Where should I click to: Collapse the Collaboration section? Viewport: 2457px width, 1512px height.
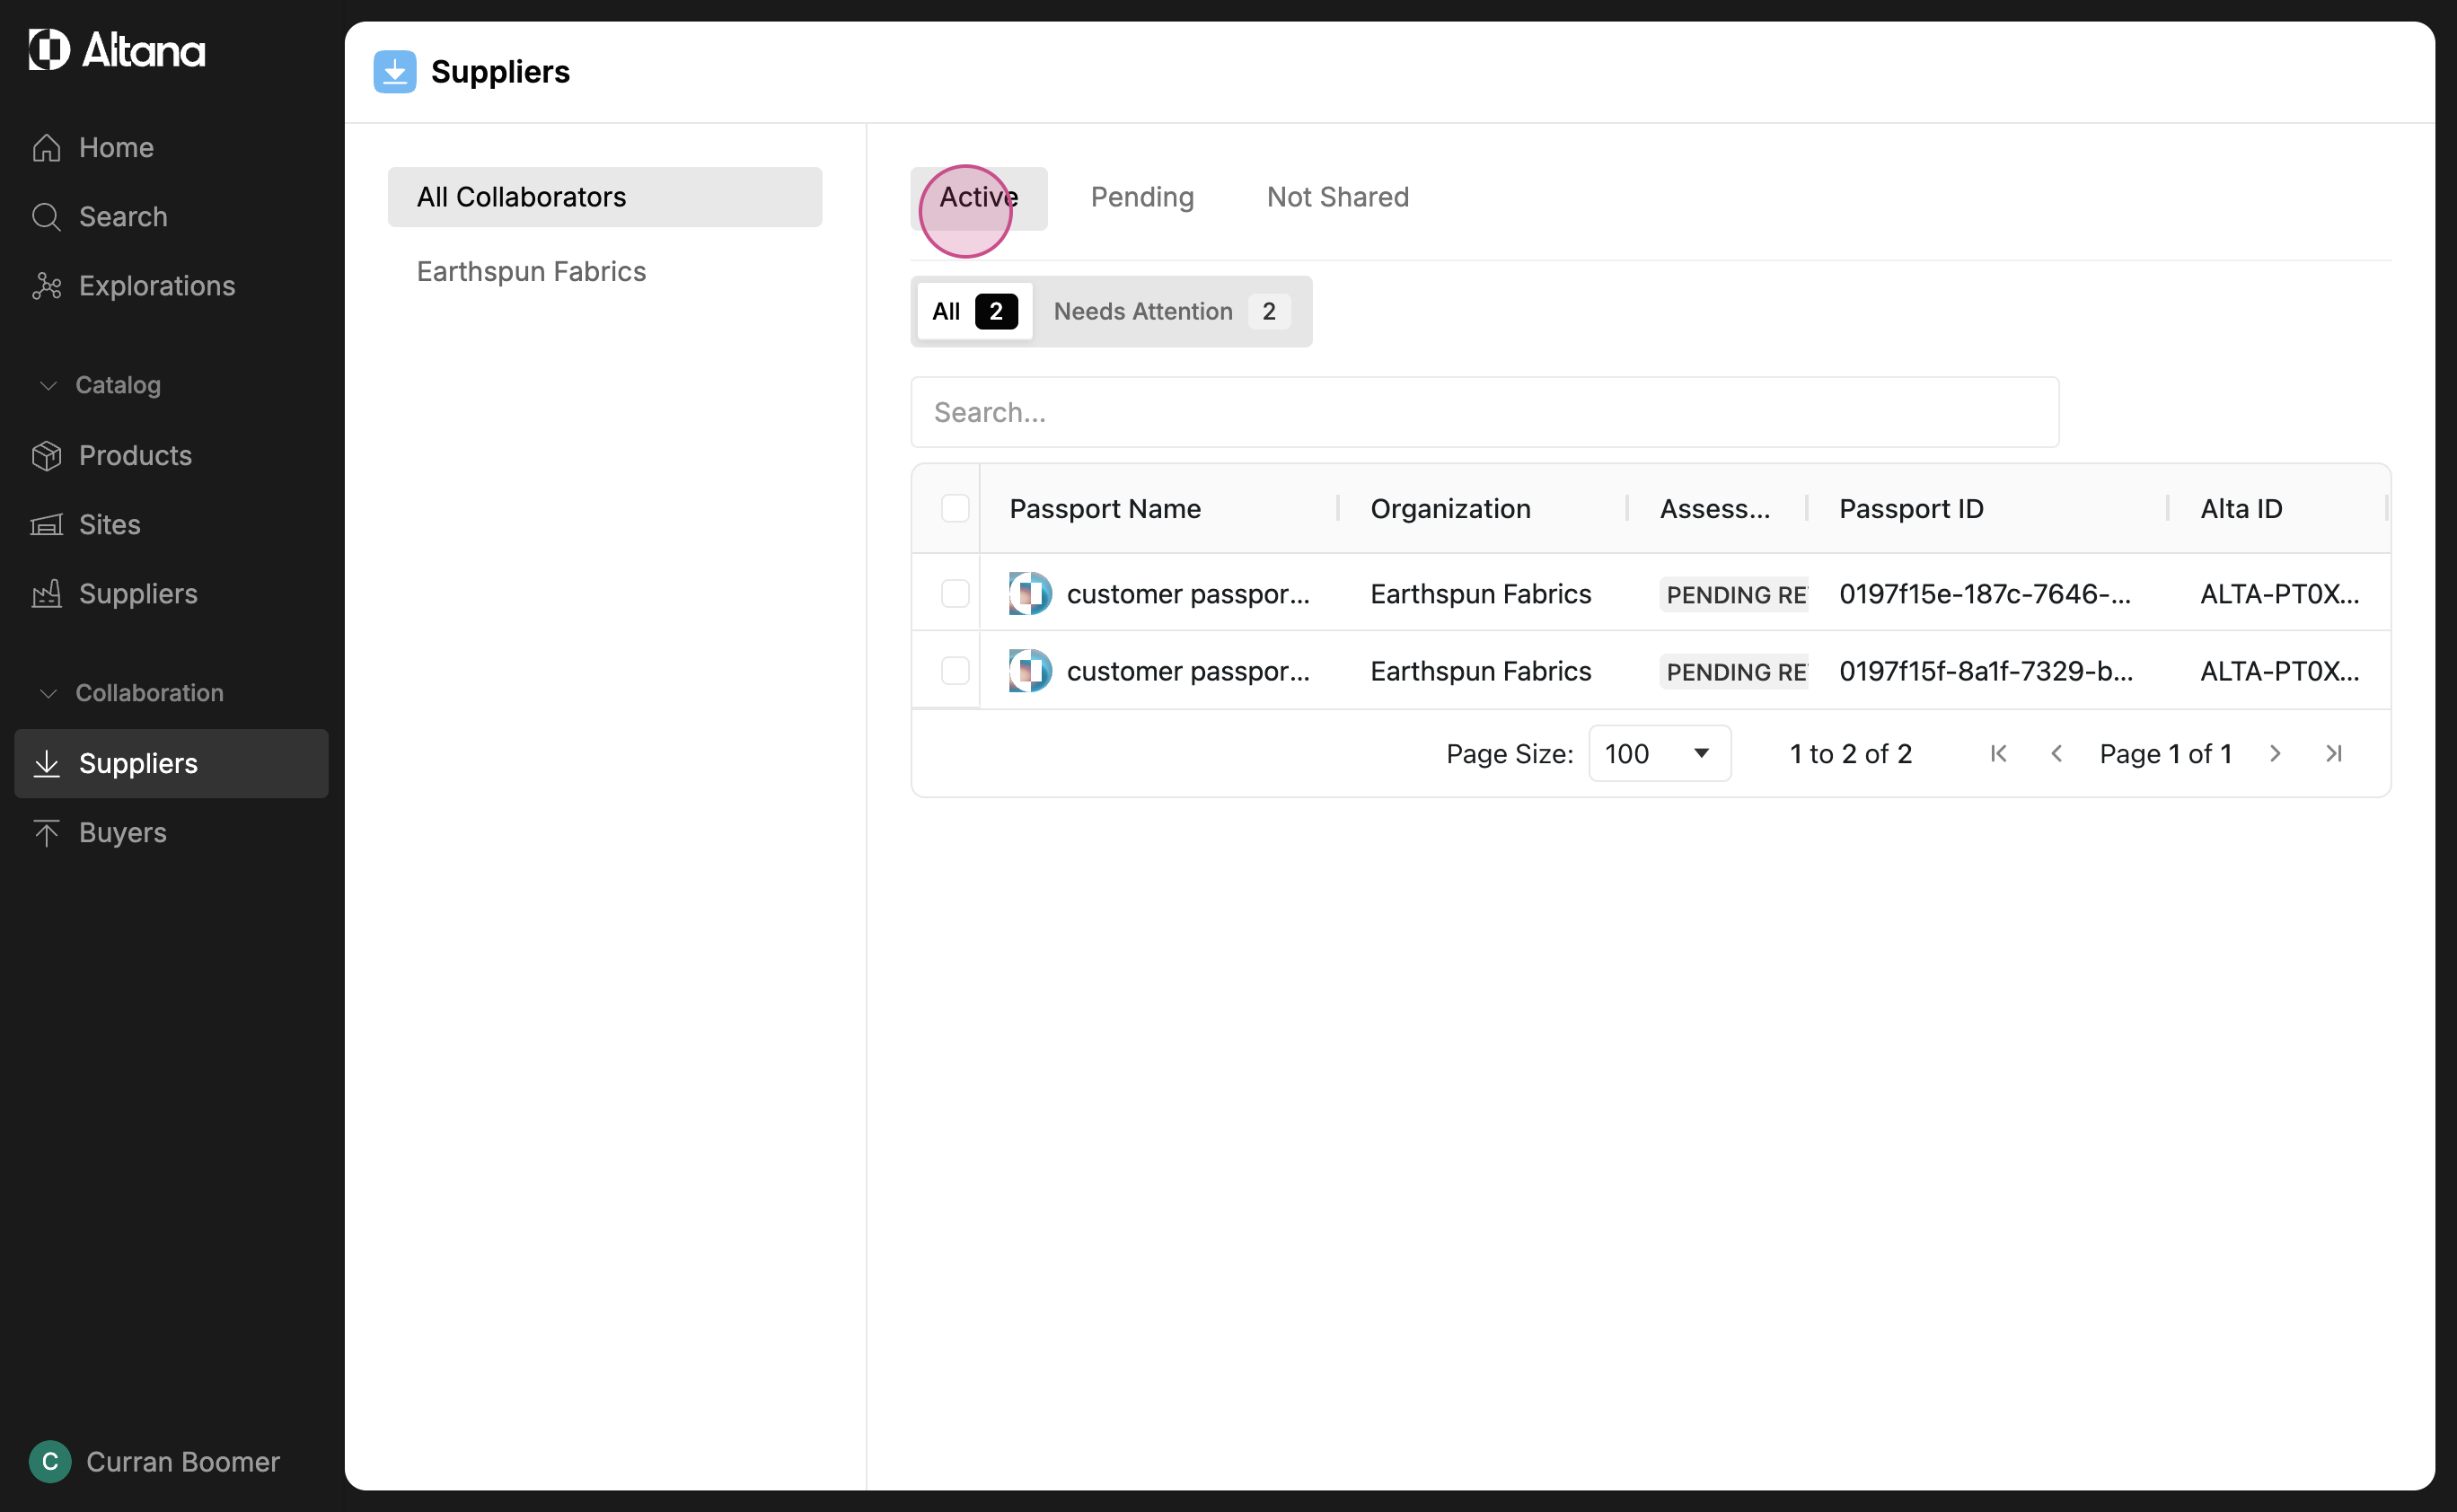click(x=47, y=693)
